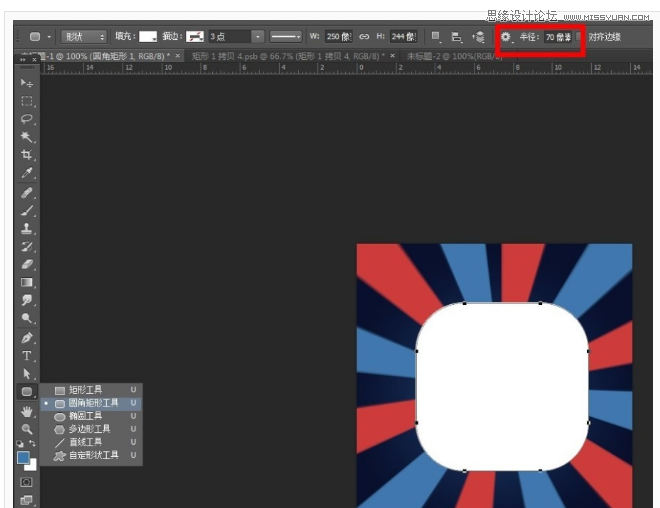
Task: Open the stroke width dropdown arrow
Action: [258, 37]
